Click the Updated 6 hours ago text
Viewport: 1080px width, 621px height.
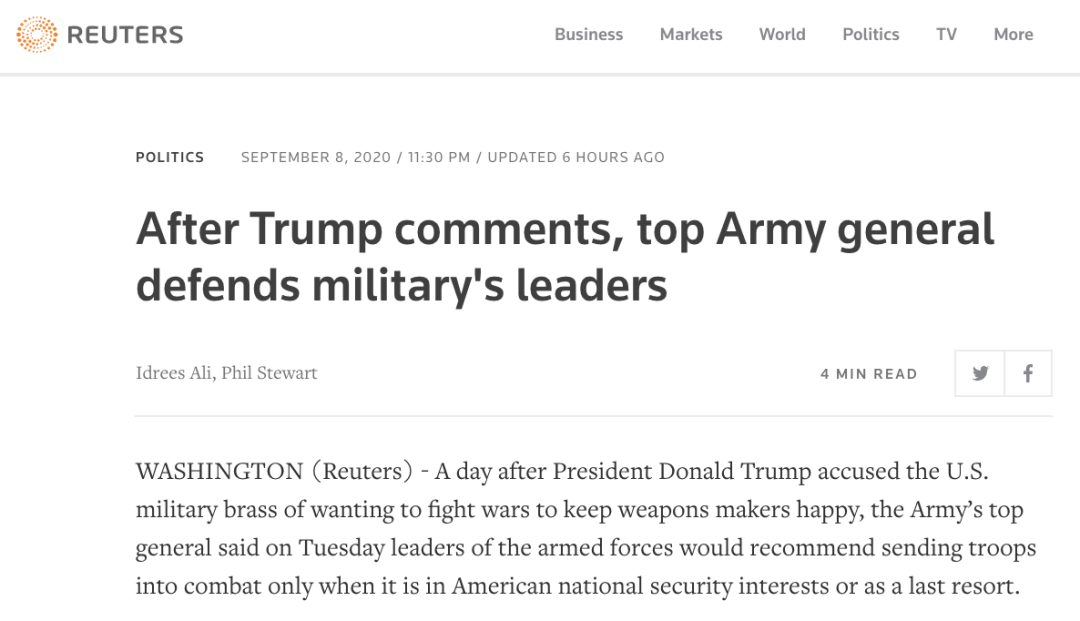point(576,157)
